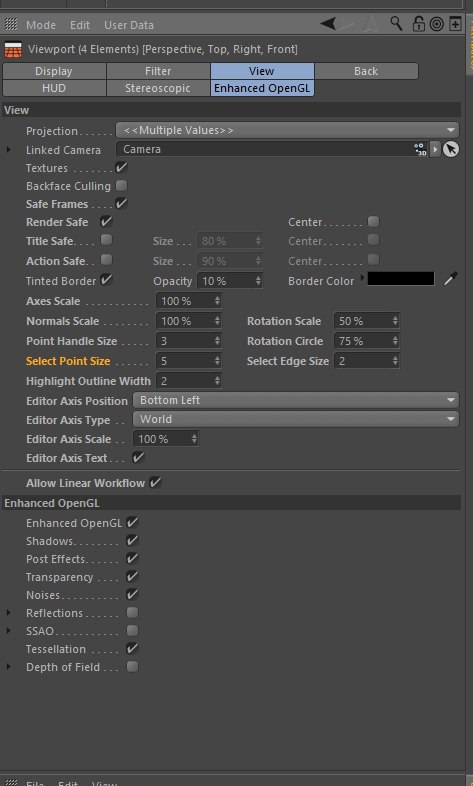Click the Opacity 10 % field

click(x=230, y=281)
